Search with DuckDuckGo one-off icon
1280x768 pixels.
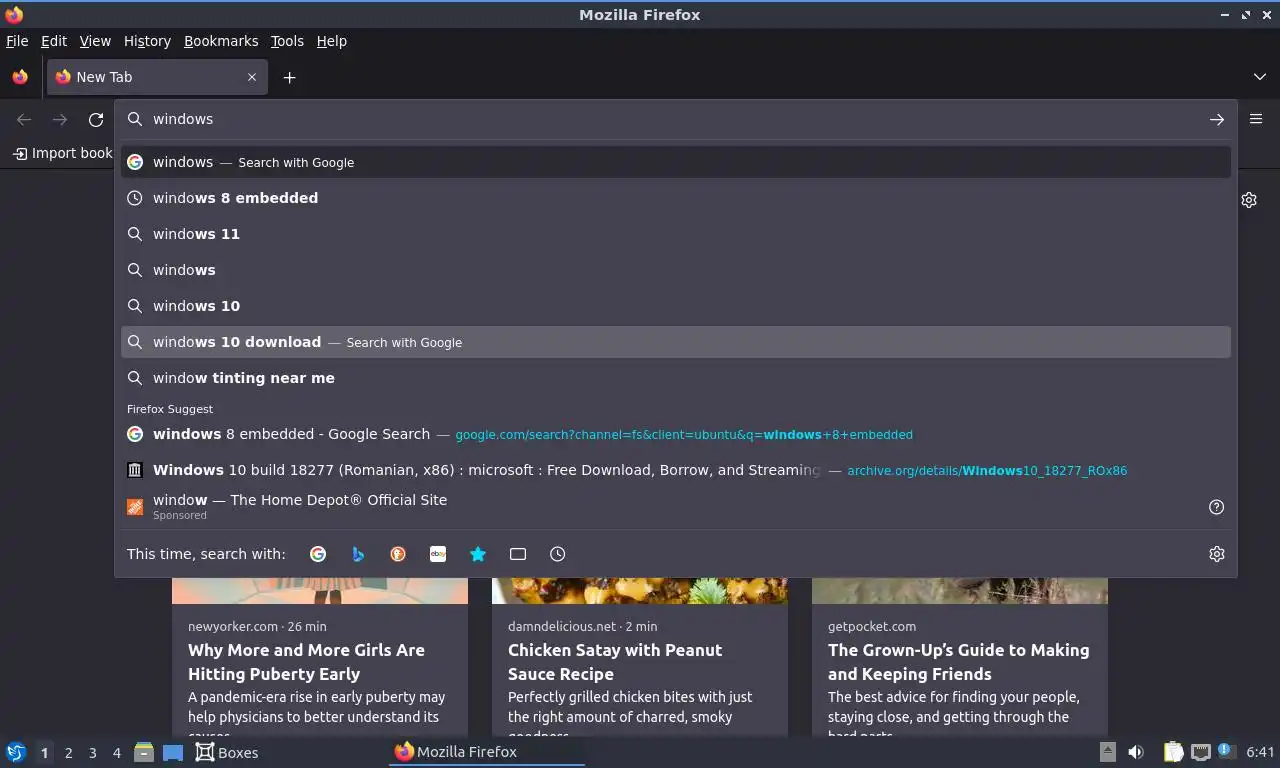click(x=398, y=554)
